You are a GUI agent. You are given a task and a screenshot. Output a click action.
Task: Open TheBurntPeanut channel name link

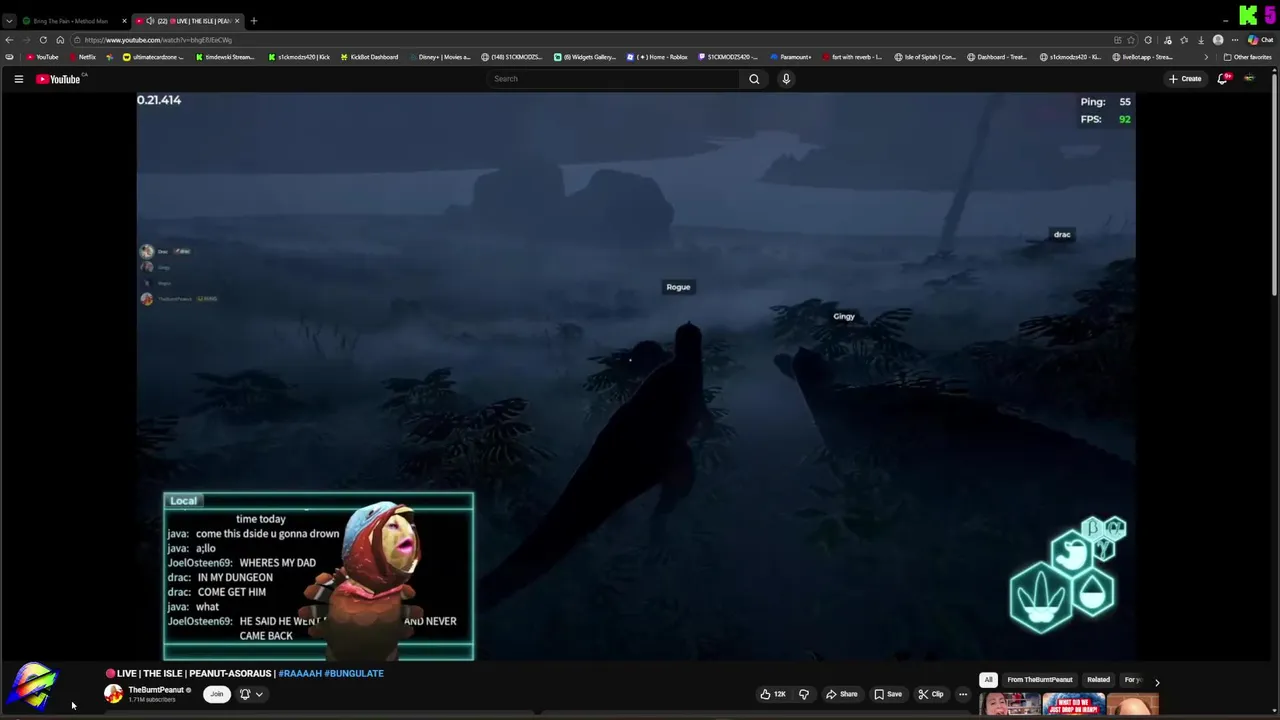pos(156,690)
